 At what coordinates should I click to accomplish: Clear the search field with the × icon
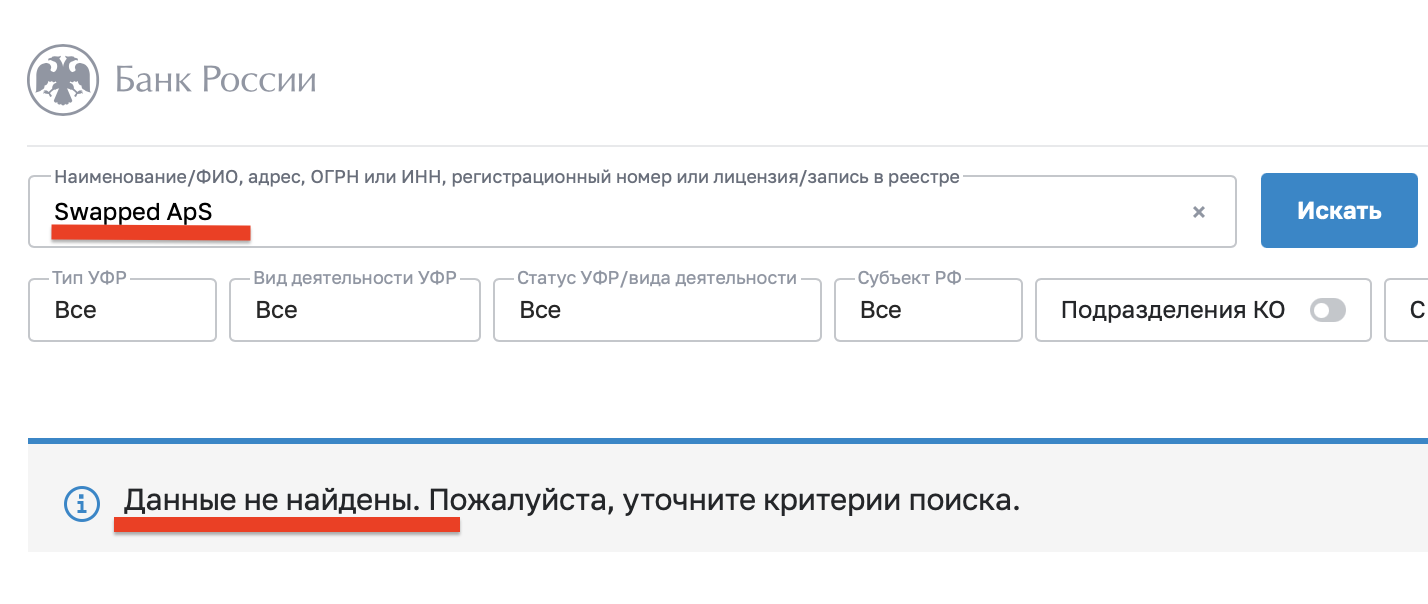coord(1199,212)
